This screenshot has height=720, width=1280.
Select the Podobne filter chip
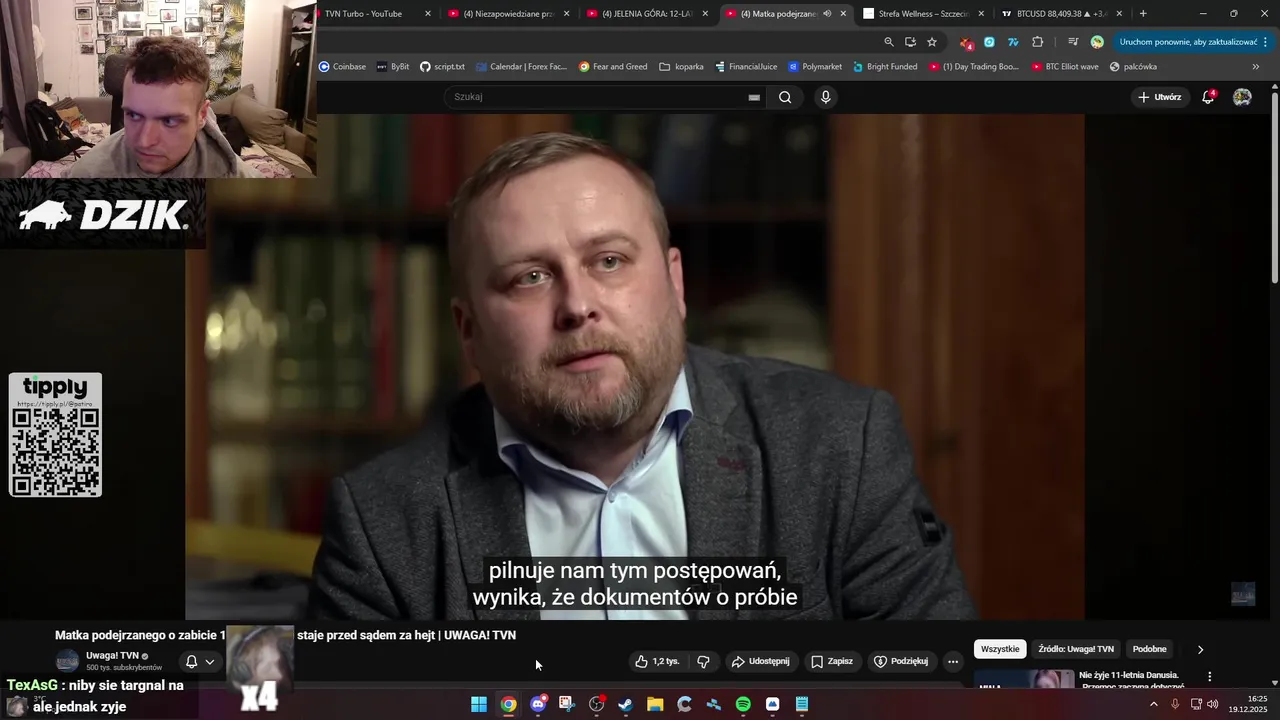click(1150, 649)
